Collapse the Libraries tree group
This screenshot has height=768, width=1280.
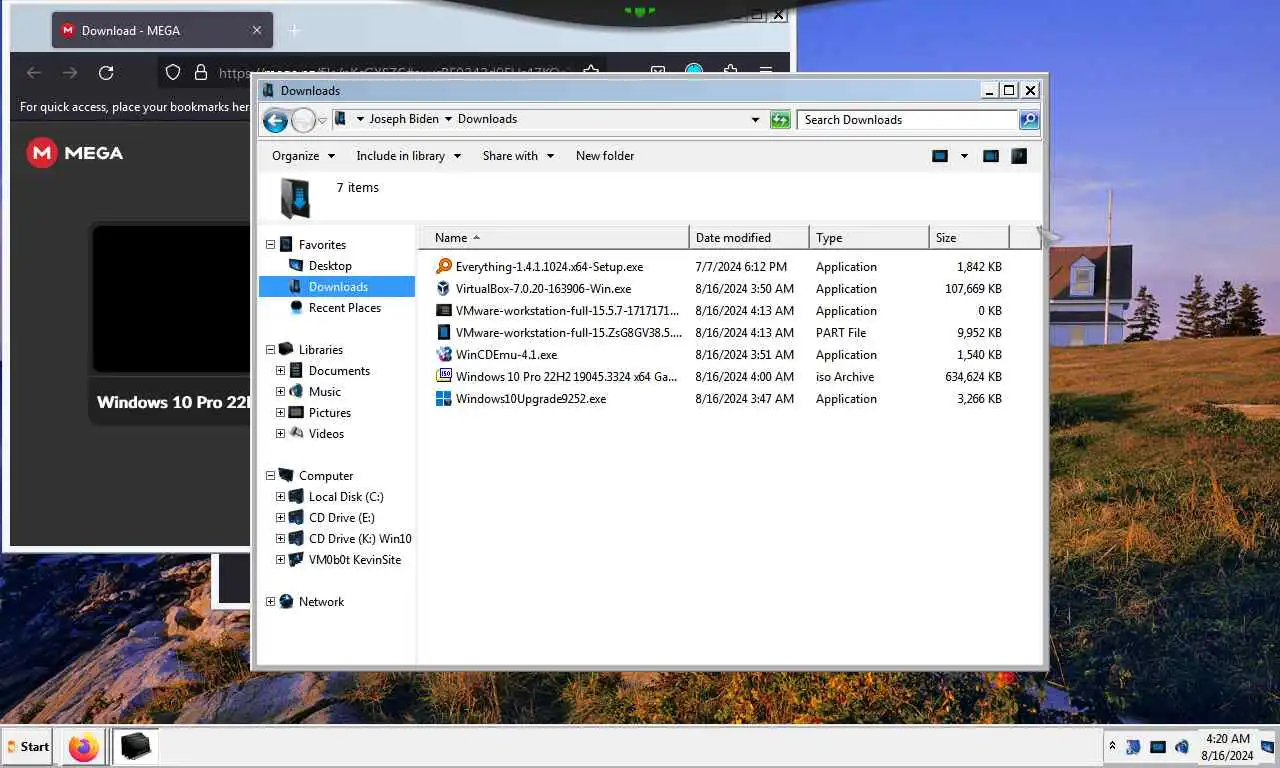270,350
